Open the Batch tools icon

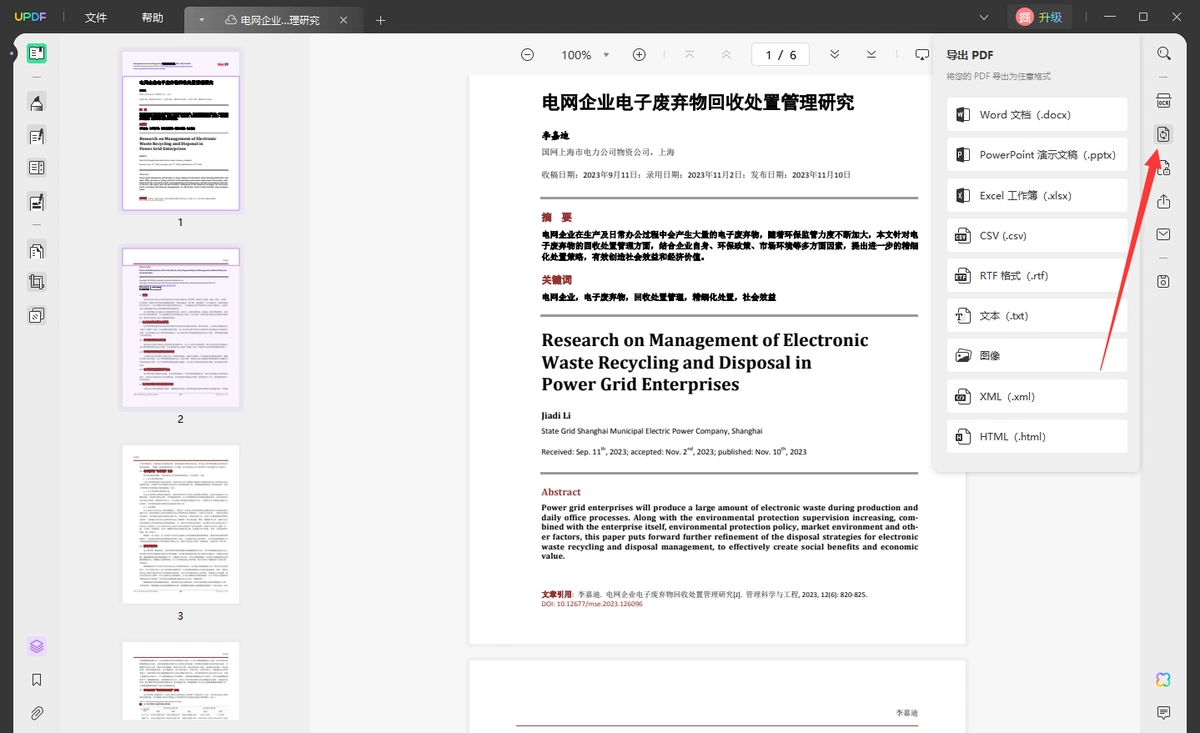pyautogui.click(x=36, y=315)
